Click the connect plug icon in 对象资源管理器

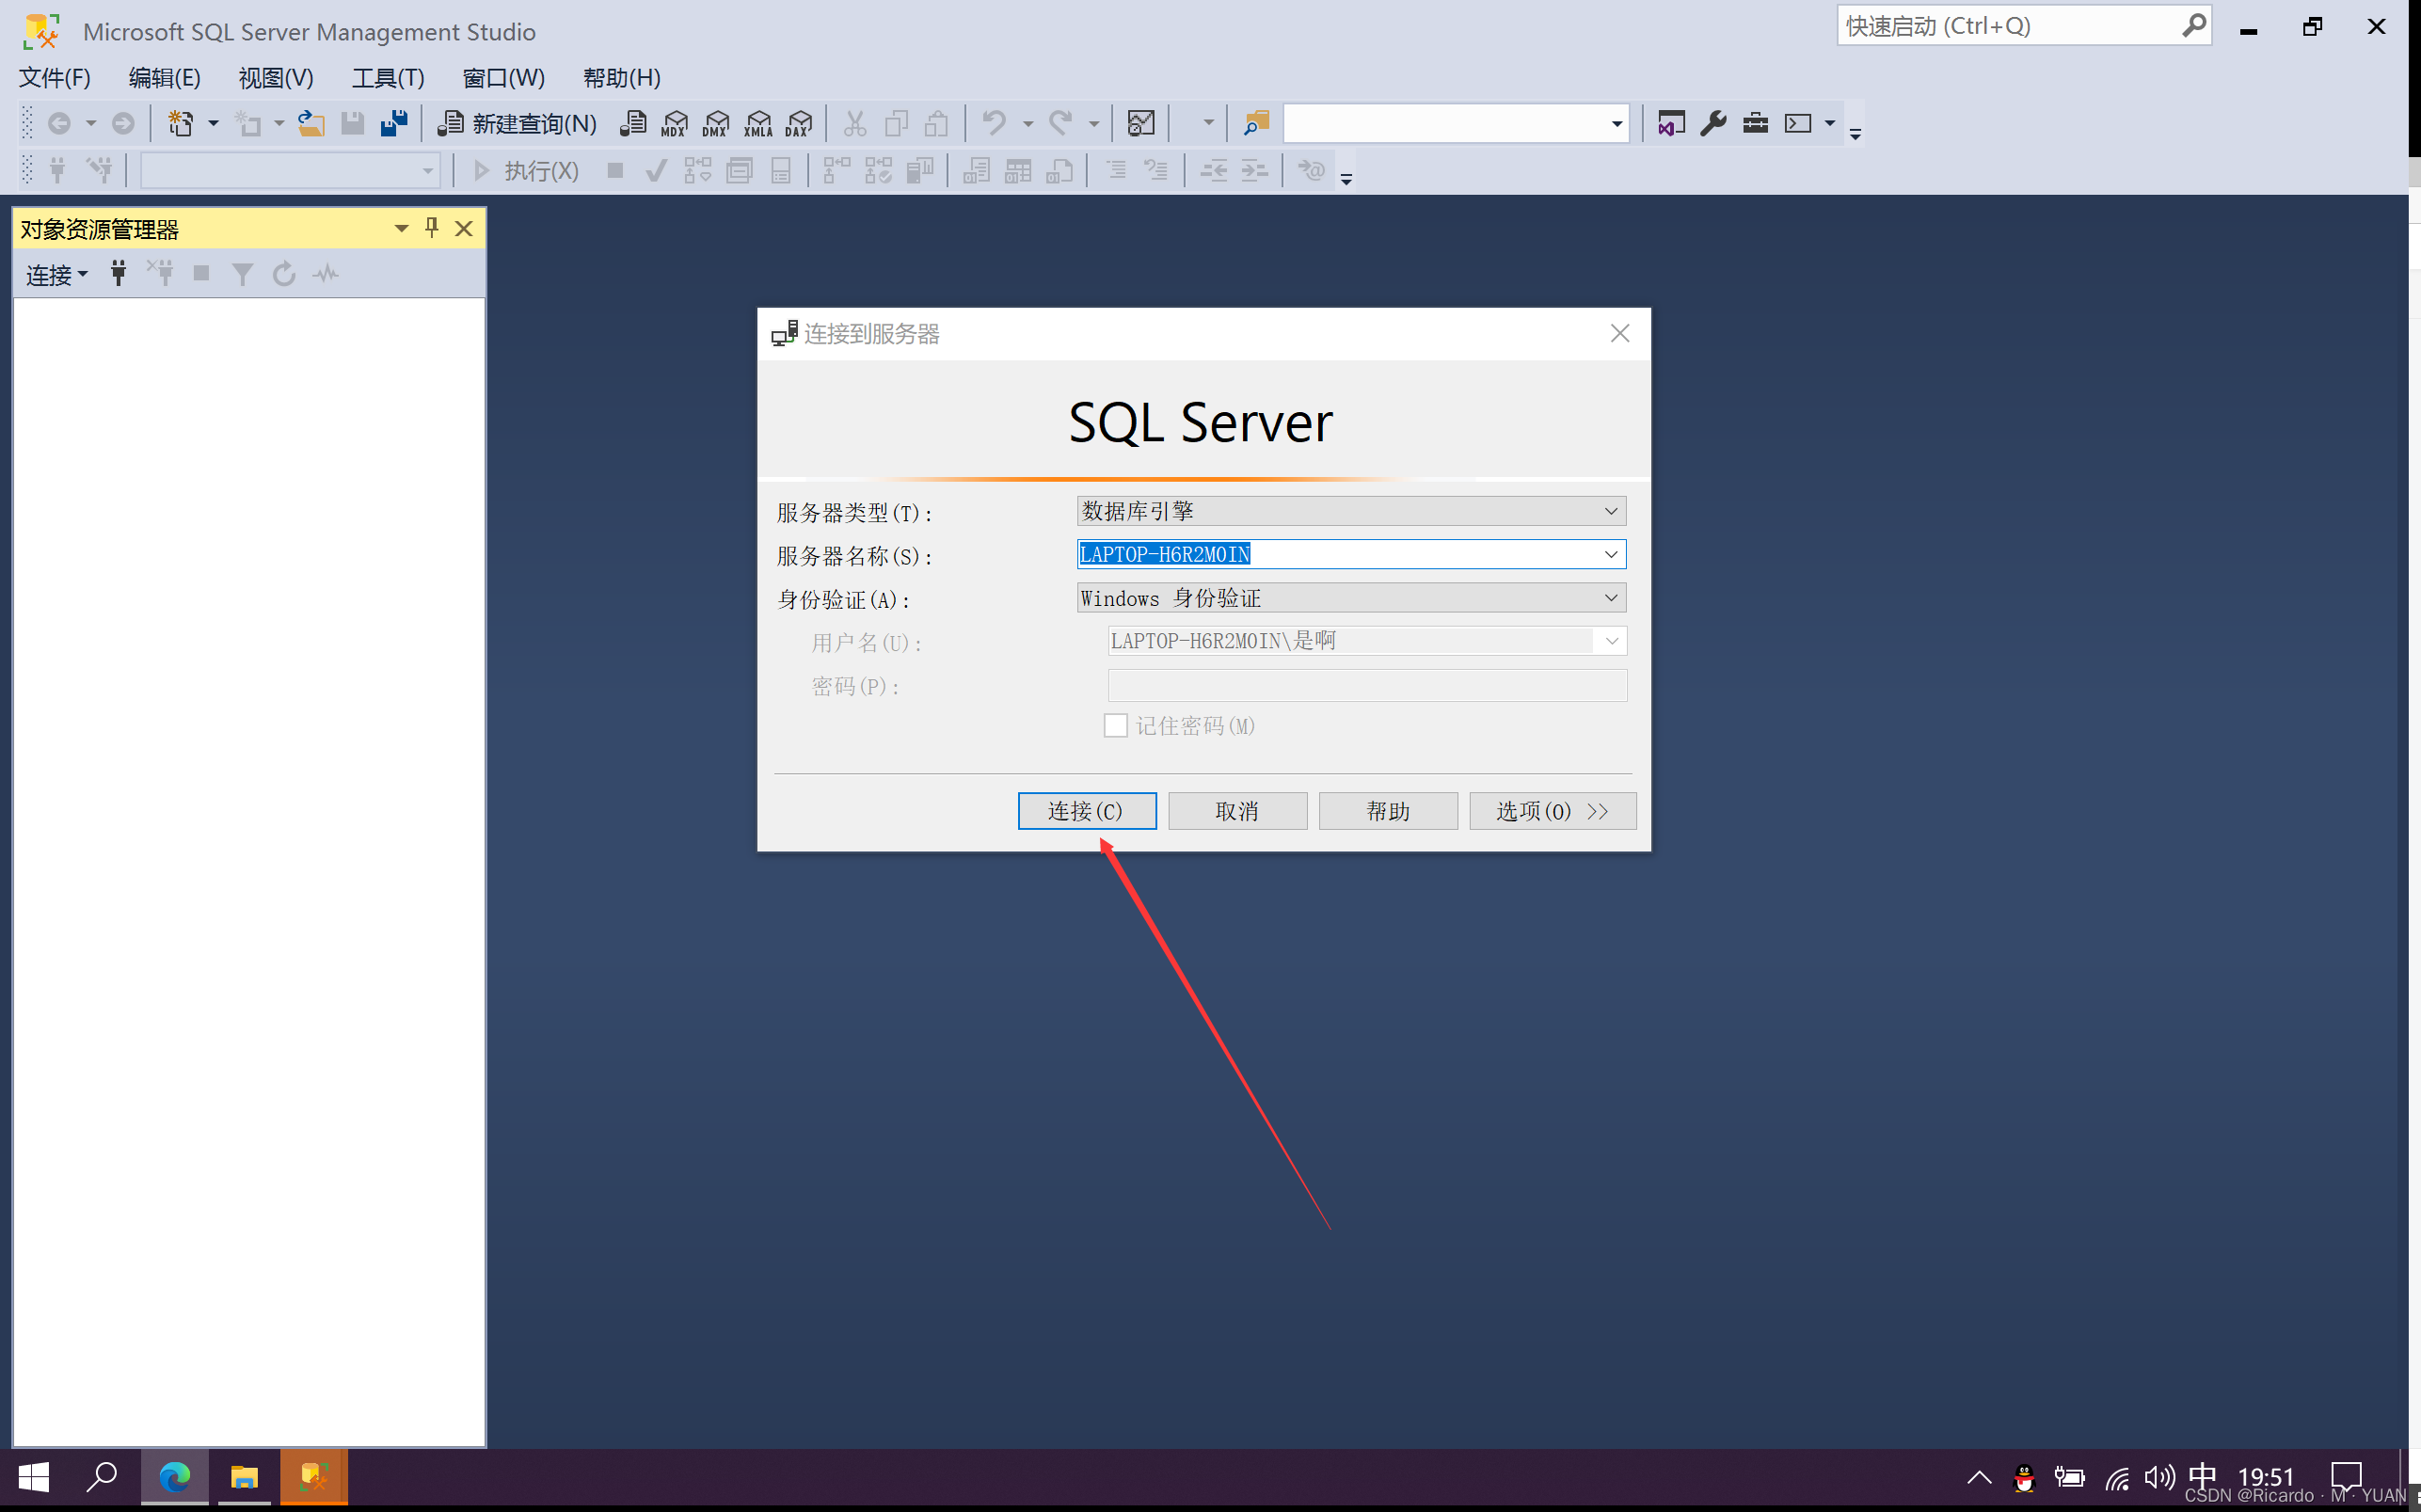coord(118,273)
